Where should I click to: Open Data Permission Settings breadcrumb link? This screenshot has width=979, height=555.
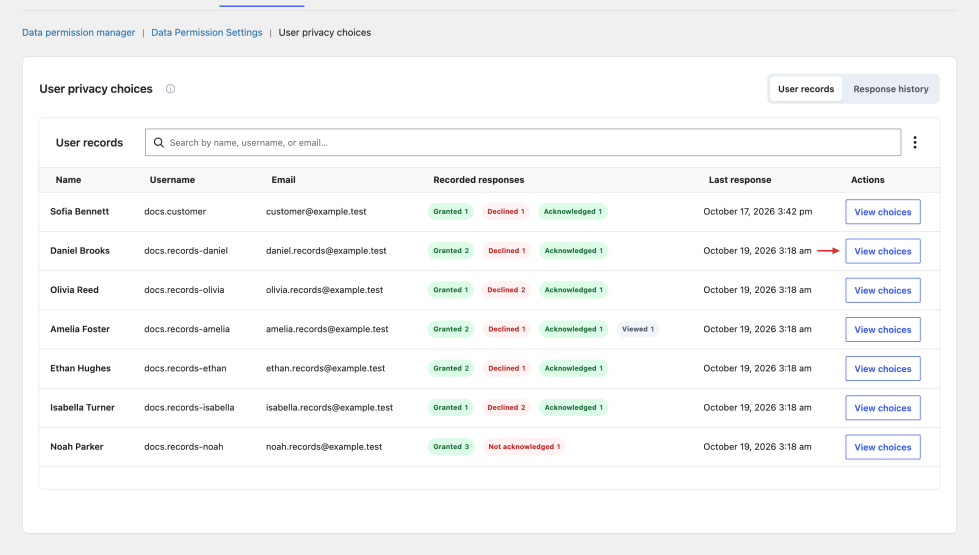pyautogui.click(x=207, y=32)
